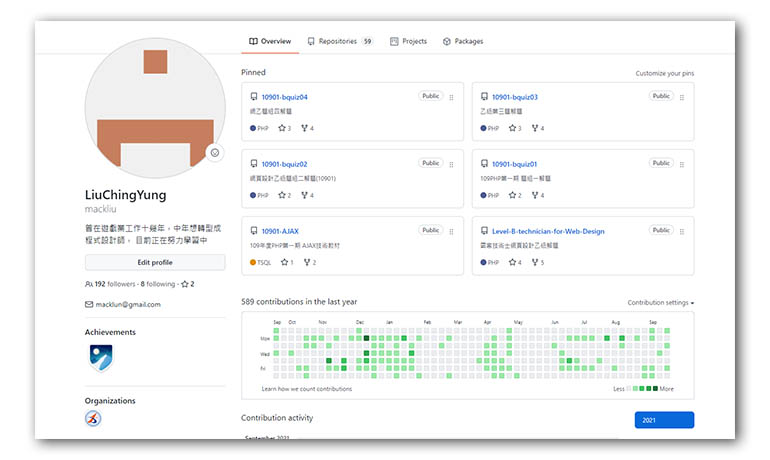Open the Packages tab
The width and height of the screenshot is (770, 460).
[462, 41]
